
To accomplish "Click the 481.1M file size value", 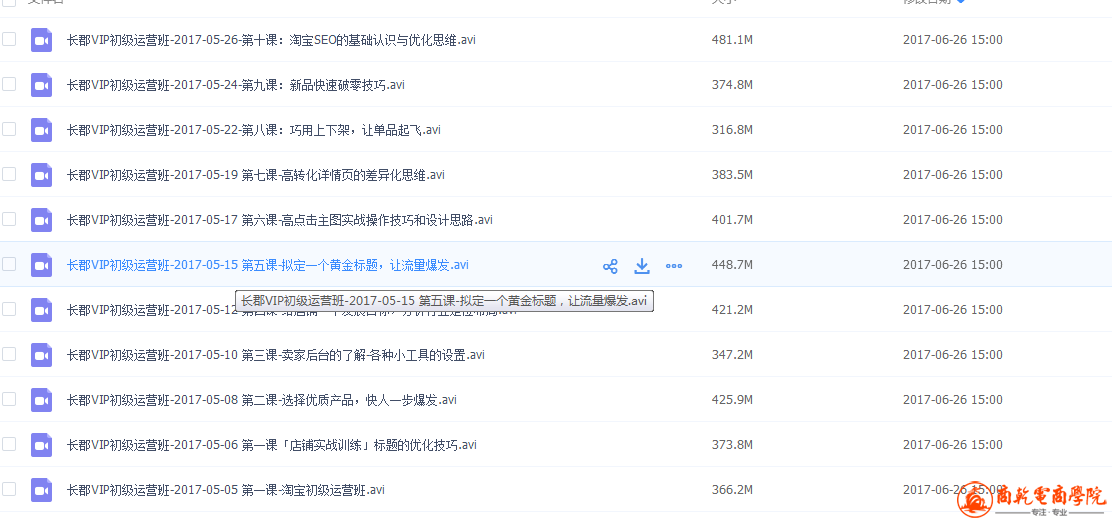I will 732,40.
